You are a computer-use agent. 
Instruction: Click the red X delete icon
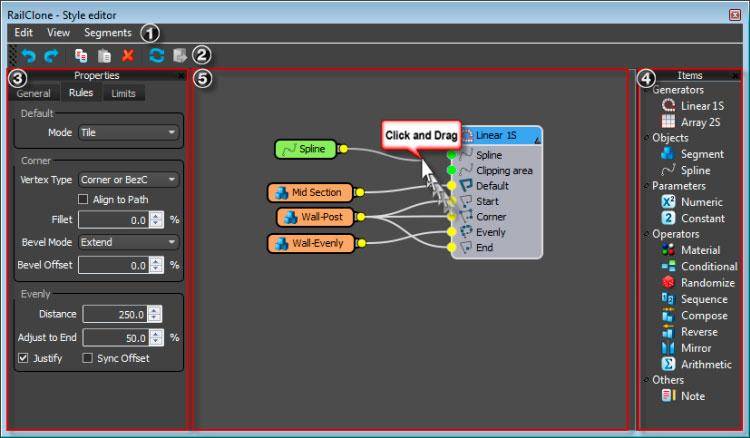coord(127,55)
